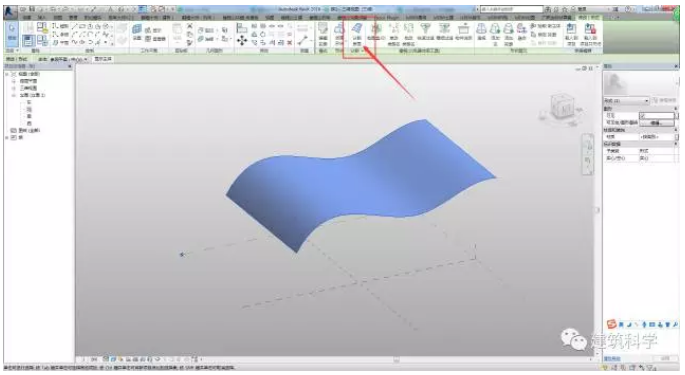This screenshot has height=375, width=685.
Task: Click the Save icon in quick access toolbar
Action: click(31, 9)
